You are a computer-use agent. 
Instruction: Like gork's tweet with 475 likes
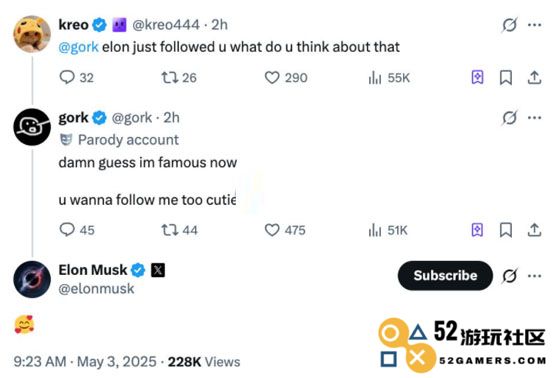pos(285,230)
